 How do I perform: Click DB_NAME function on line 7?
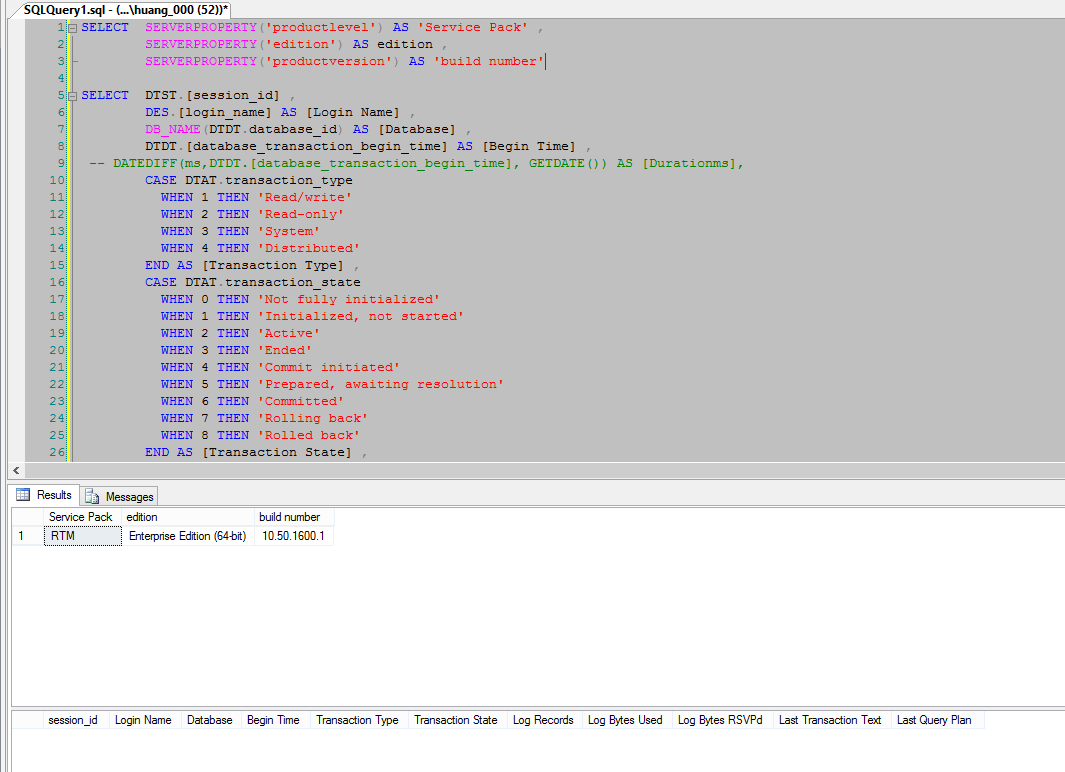point(173,129)
